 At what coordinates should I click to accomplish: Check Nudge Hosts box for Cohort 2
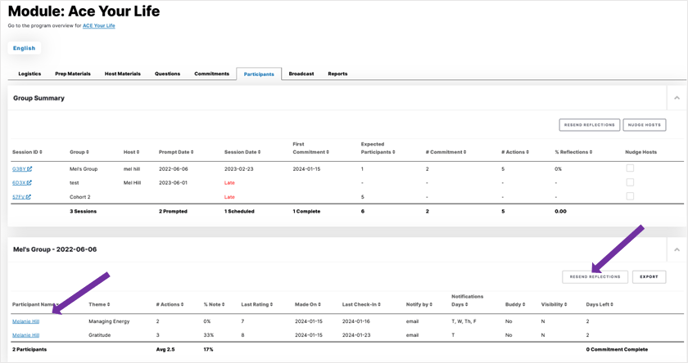pyautogui.click(x=630, y=196)
